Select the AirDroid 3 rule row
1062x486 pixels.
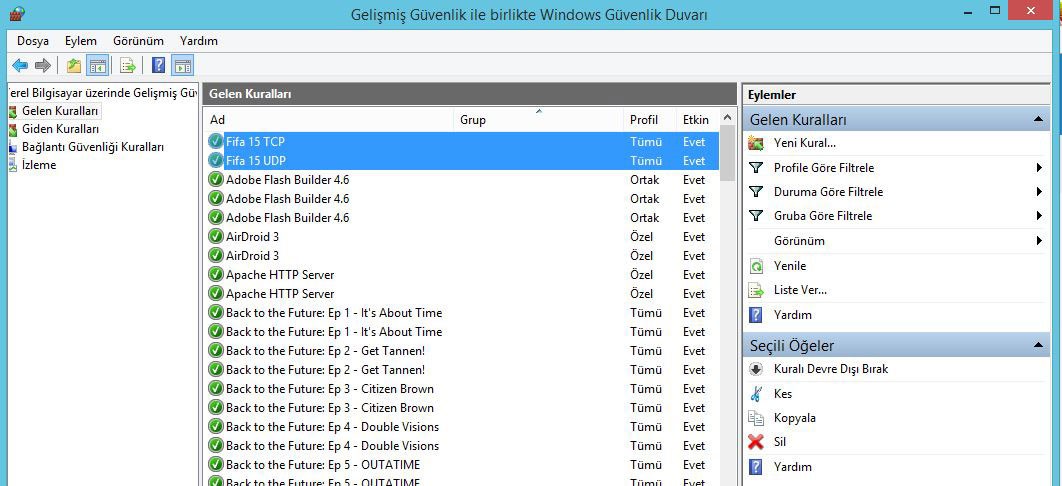tap(252, 237)
